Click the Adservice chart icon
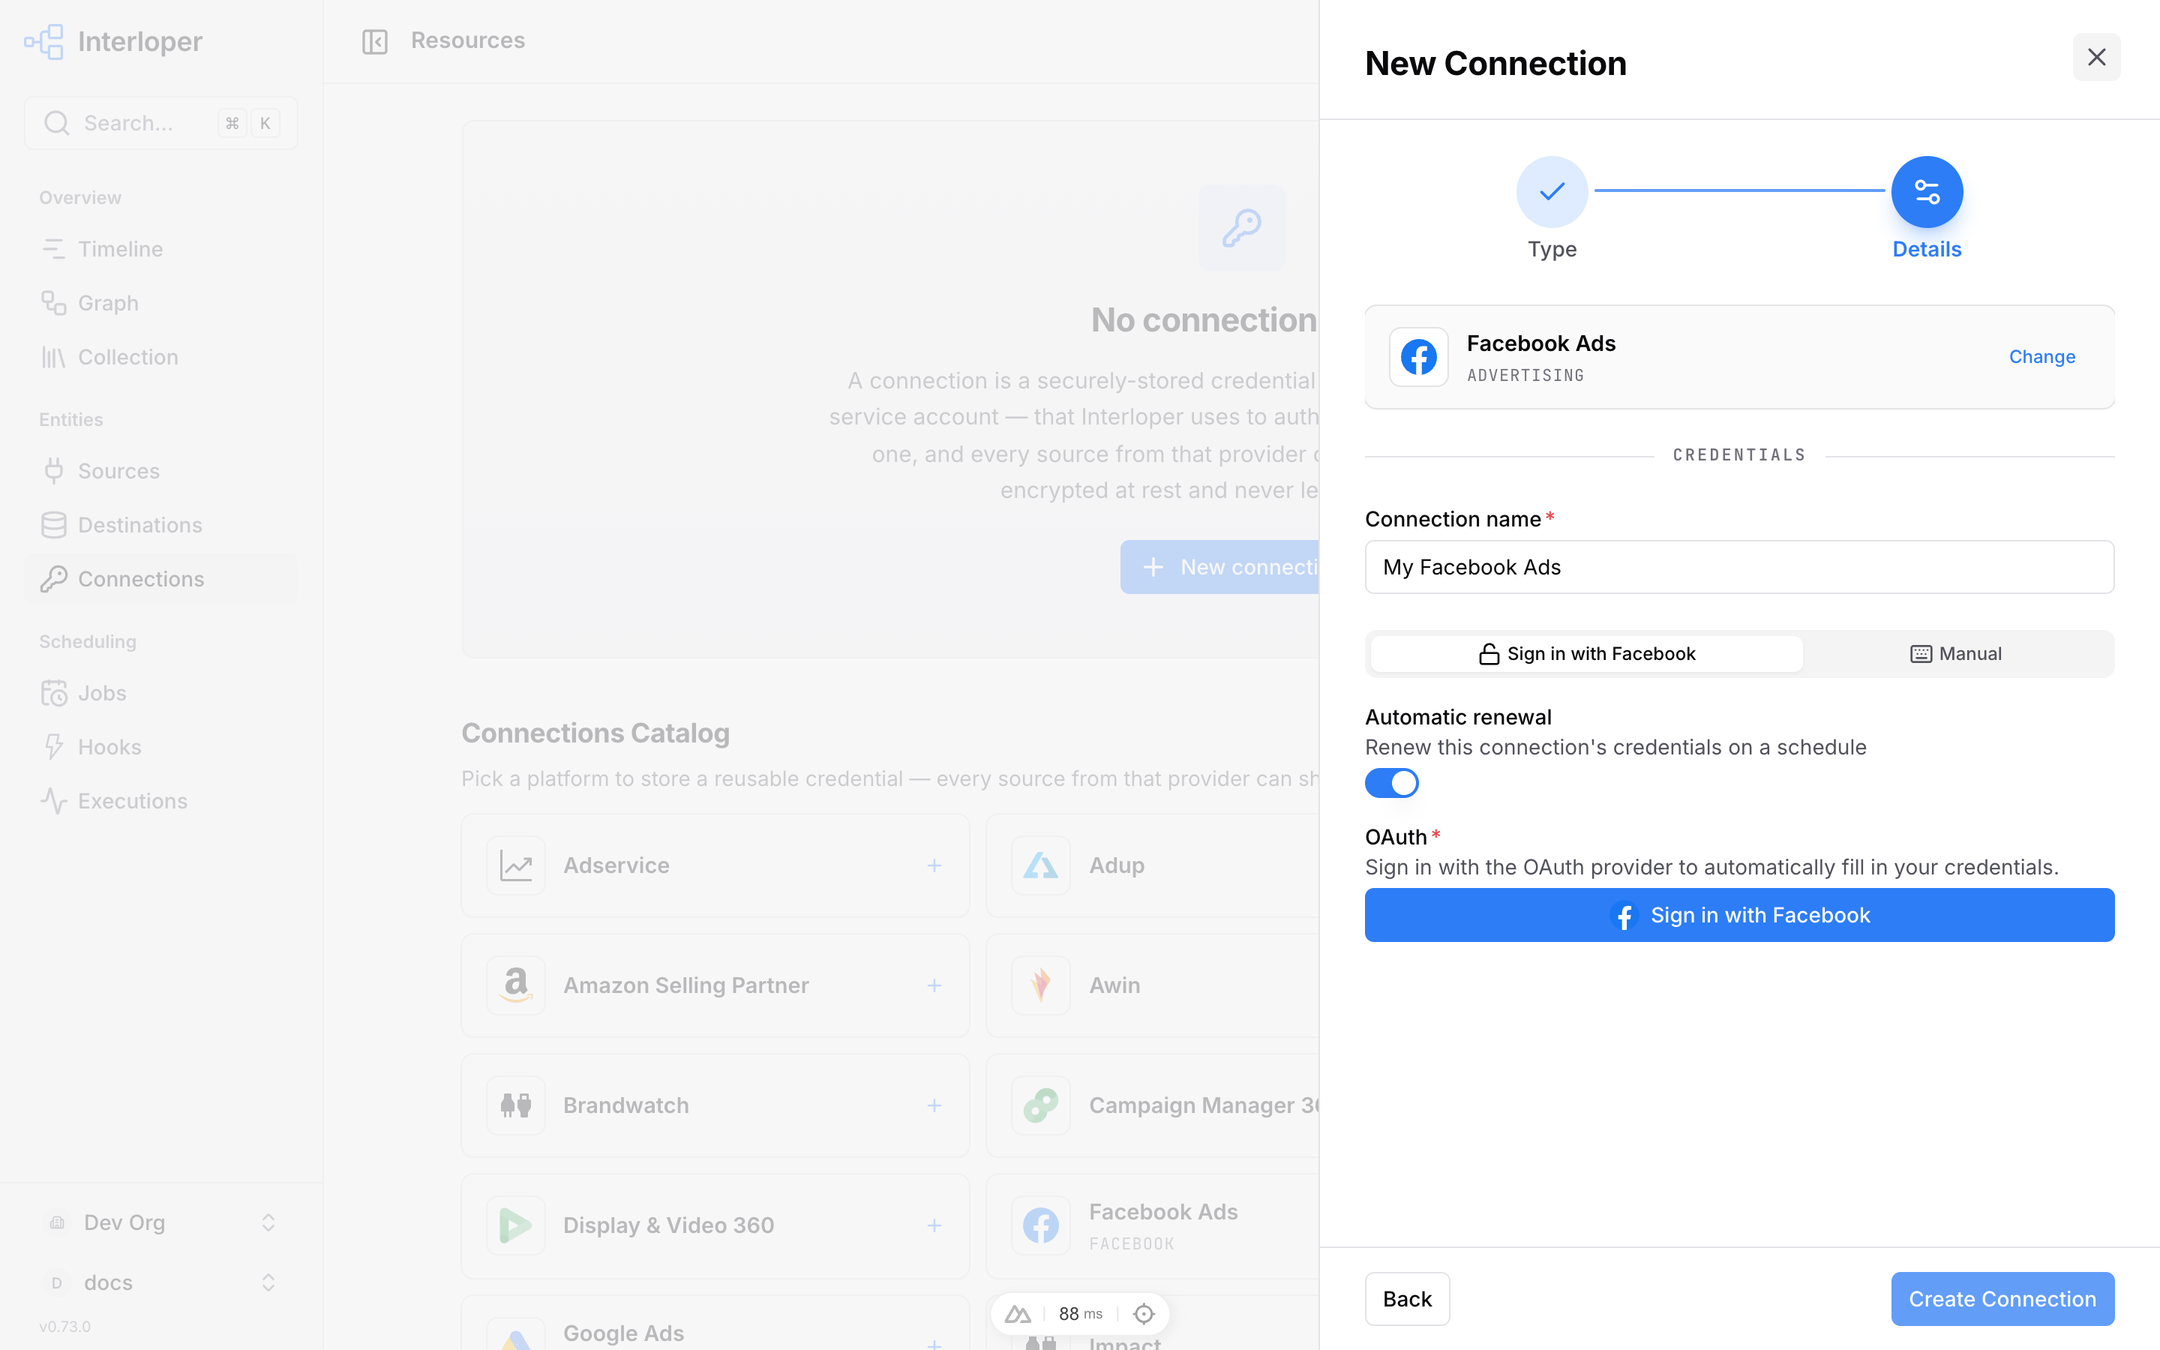The width and height of the screenshot is (2160, 1350). (x=516, y=865)
